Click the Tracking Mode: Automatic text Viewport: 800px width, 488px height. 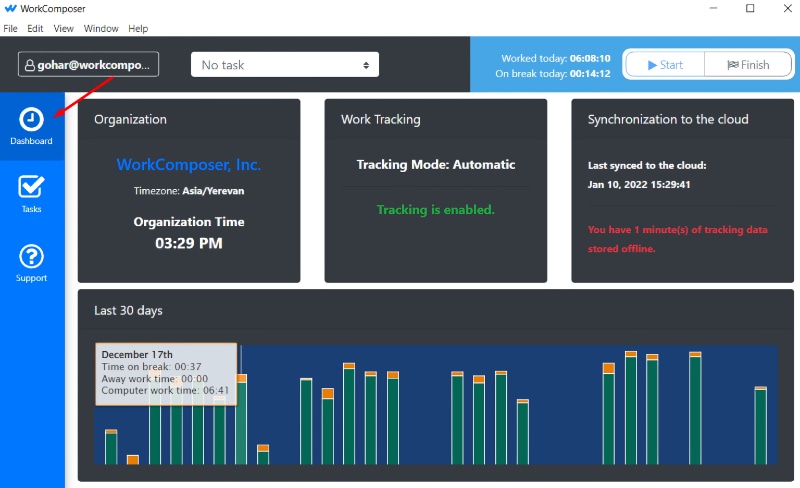(436, 164)
